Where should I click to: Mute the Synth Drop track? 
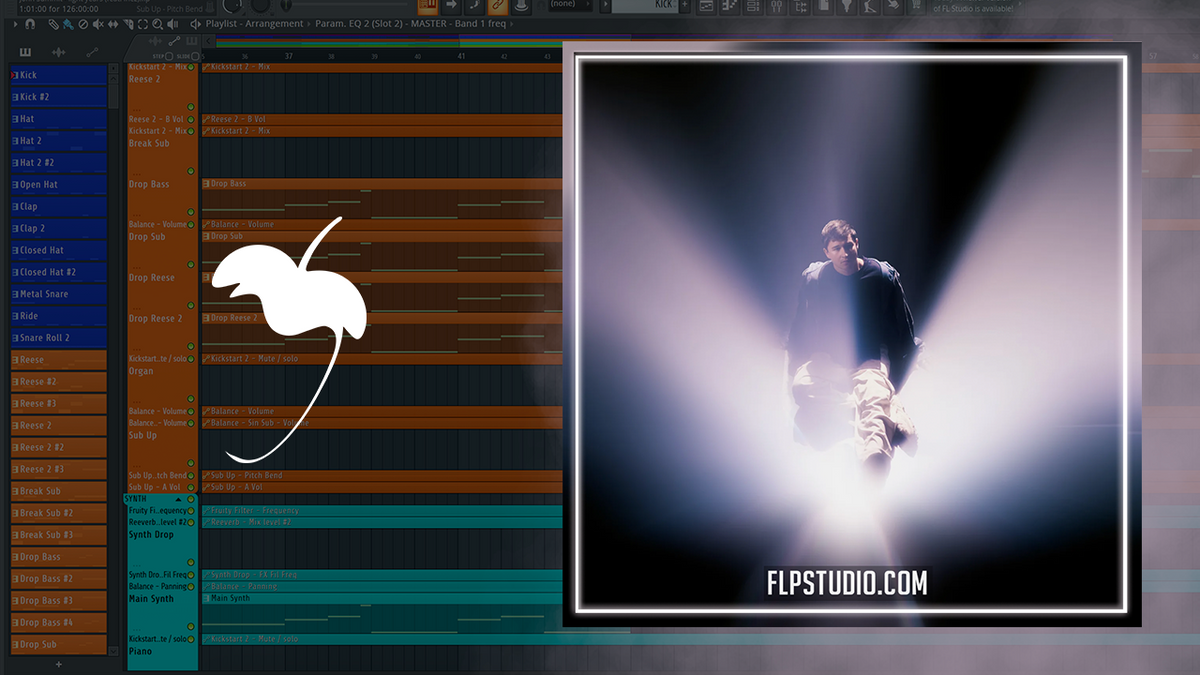tap(190, 551)
